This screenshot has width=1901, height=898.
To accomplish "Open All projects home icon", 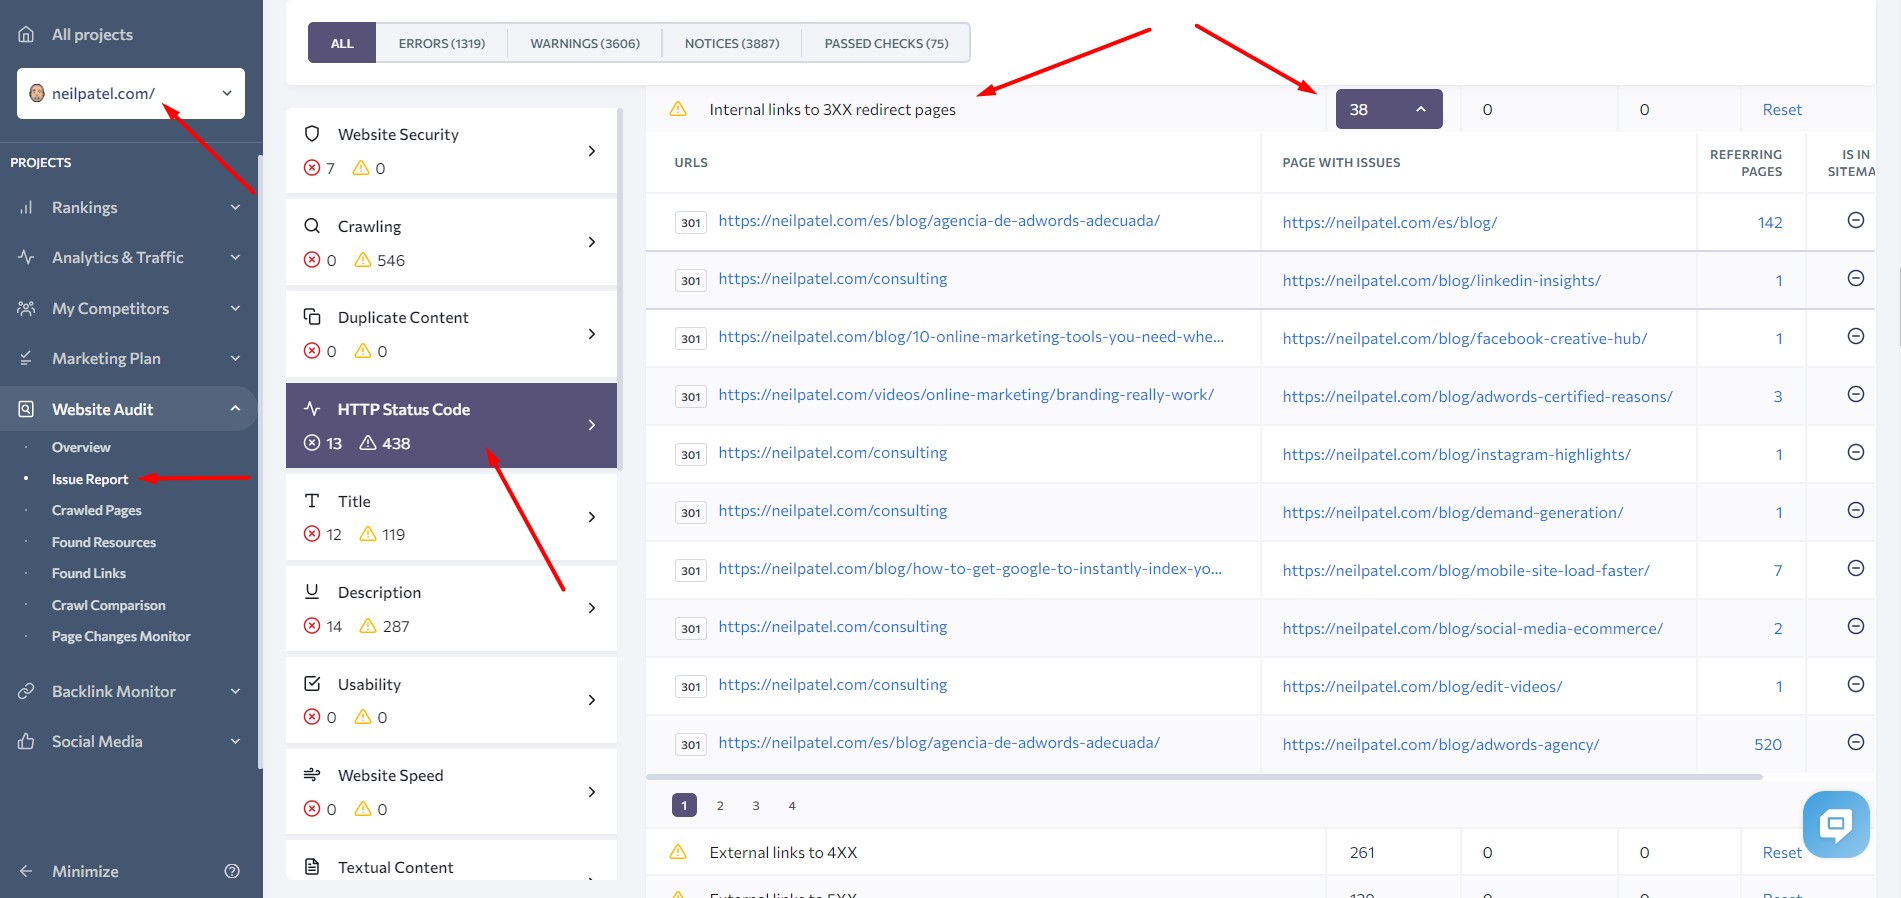I will [x=27, y=34].
